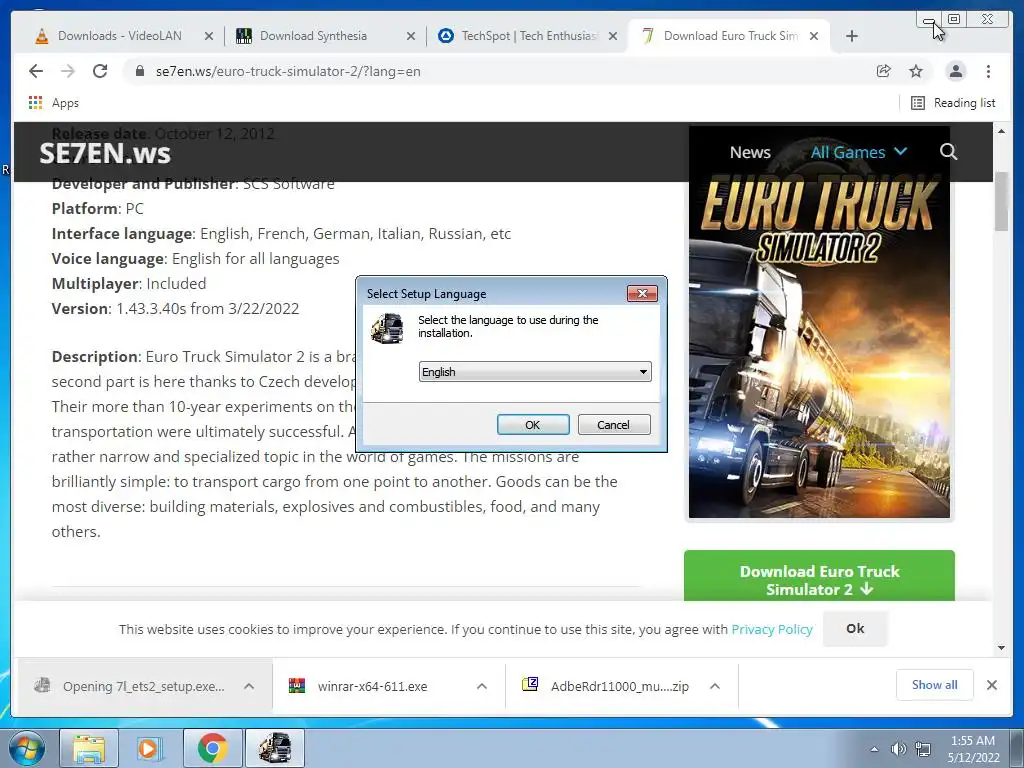Image resolution: width=1024 pixels, height=768 pixels.
Task: Expand options for 7l_ets2_setup.exe download
Action: (249, 686)
